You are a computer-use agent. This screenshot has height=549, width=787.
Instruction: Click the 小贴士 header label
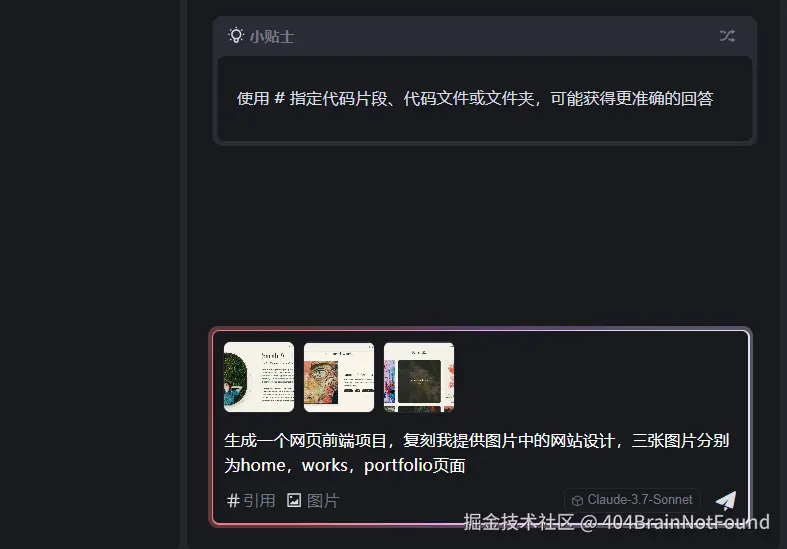click(272, 37)
